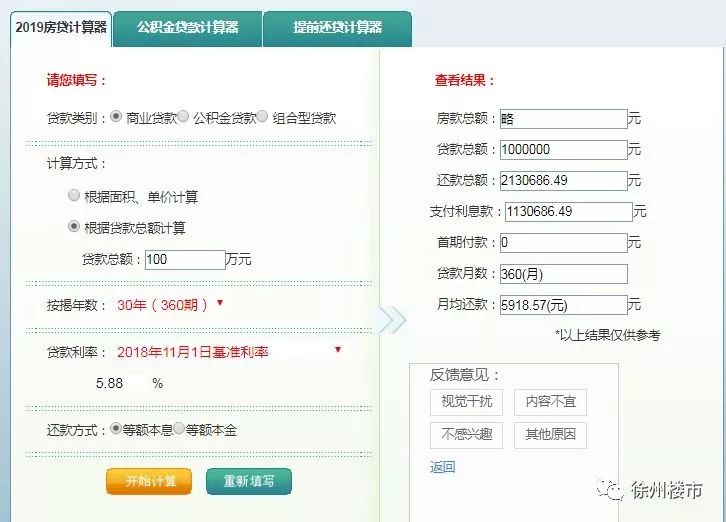Click the 返回 link

click(442, 467)
